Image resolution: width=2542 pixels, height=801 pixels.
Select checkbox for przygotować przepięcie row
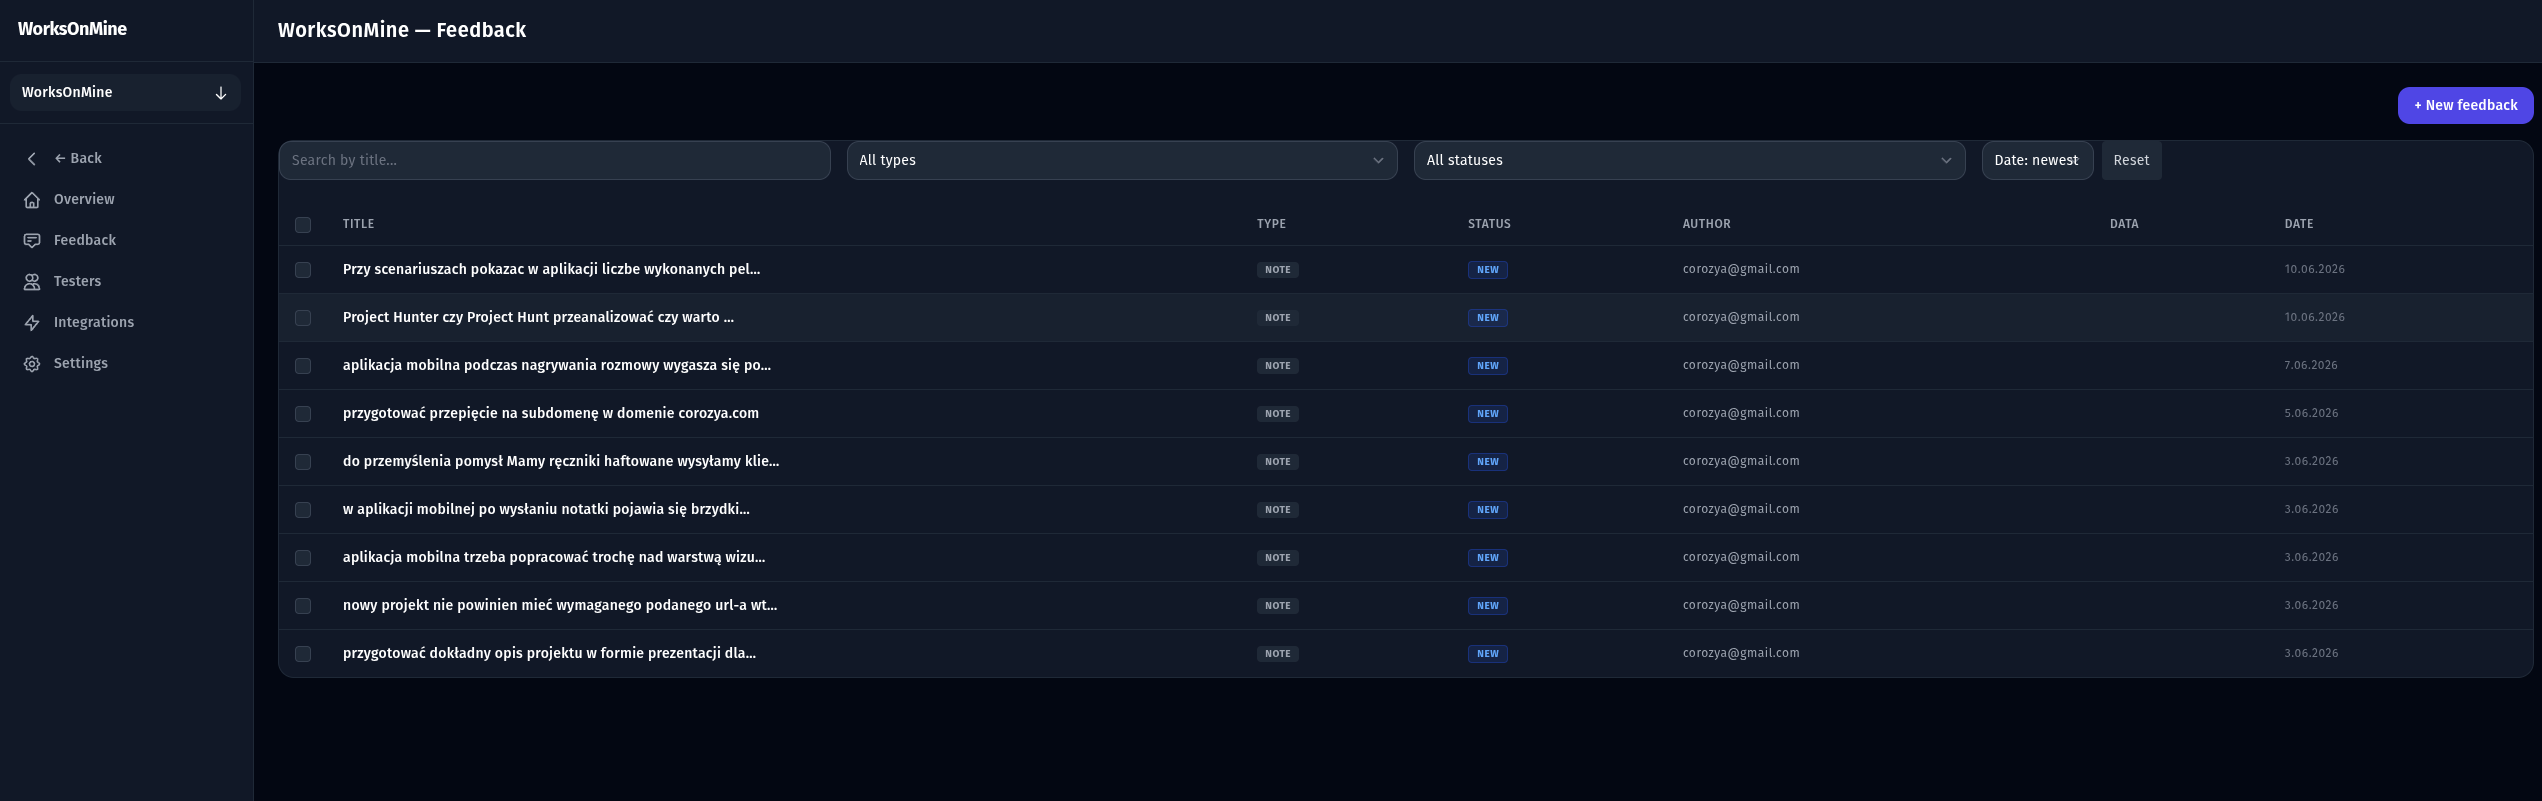pos(303,414)
